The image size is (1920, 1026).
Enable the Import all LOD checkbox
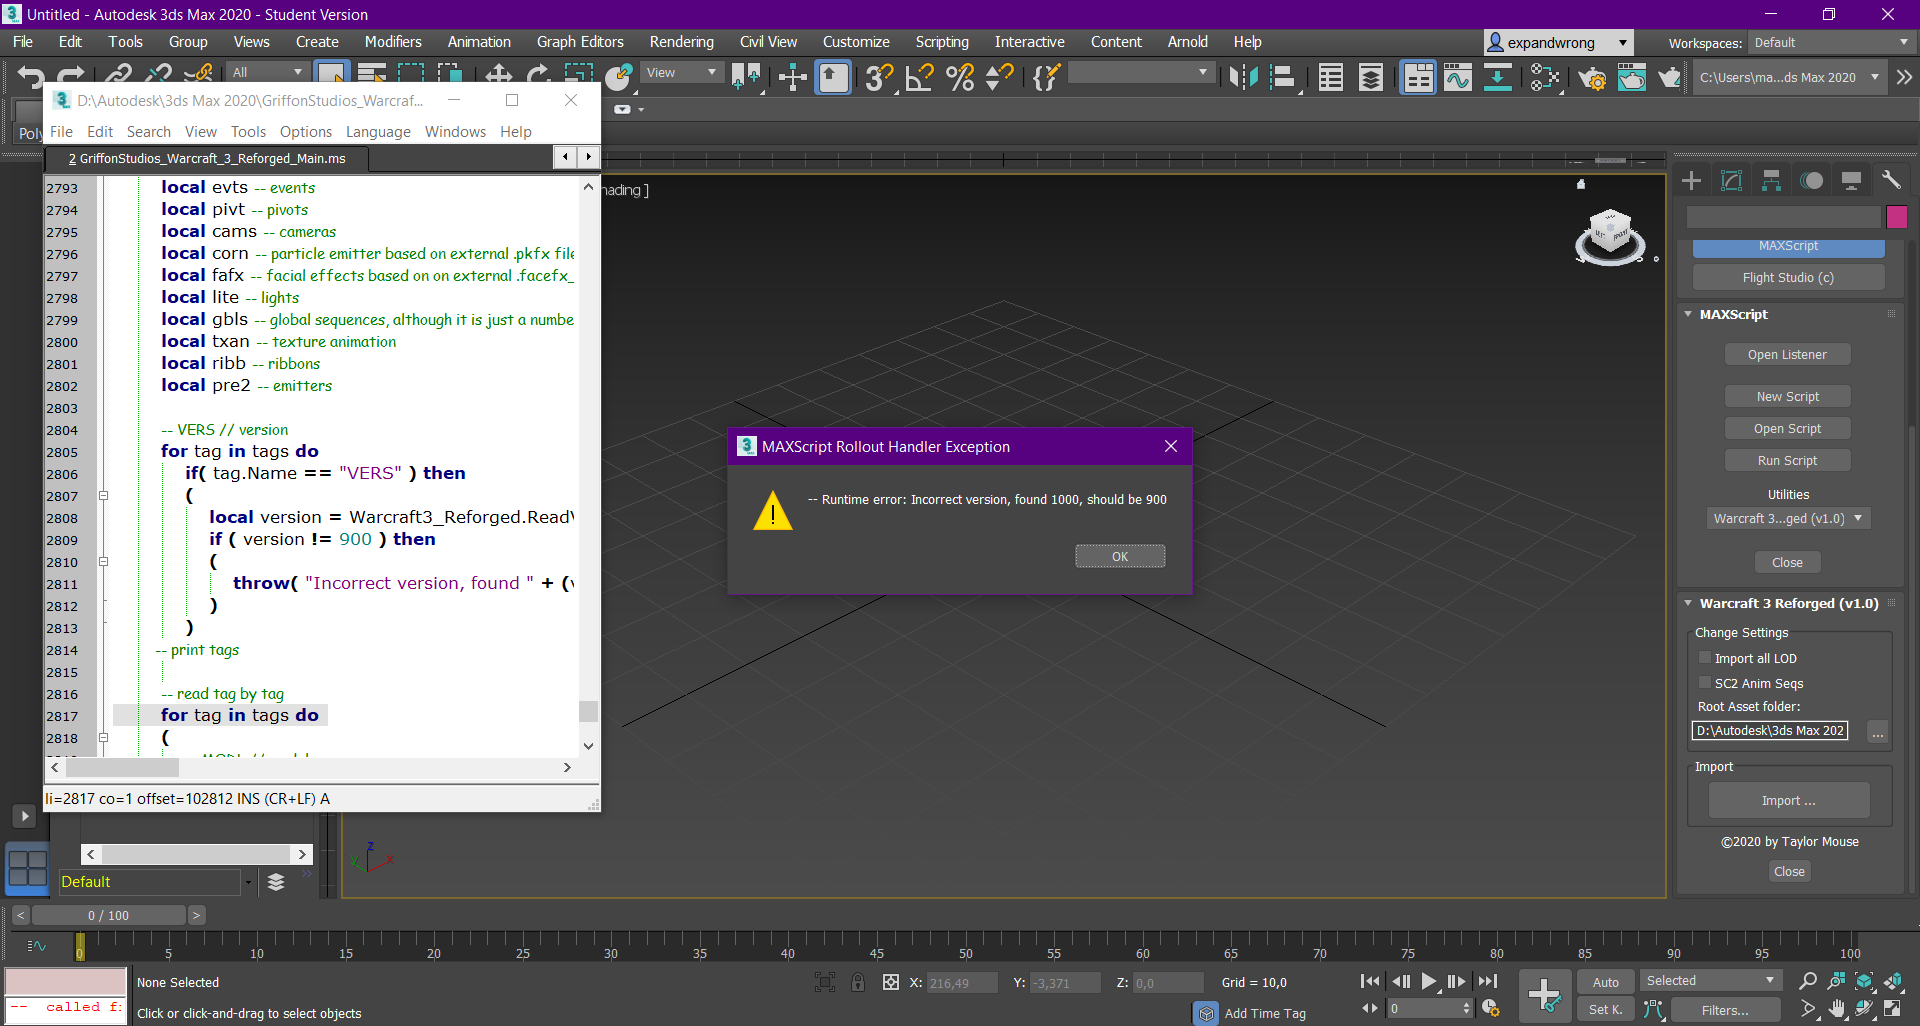(x=1705, y=658)
